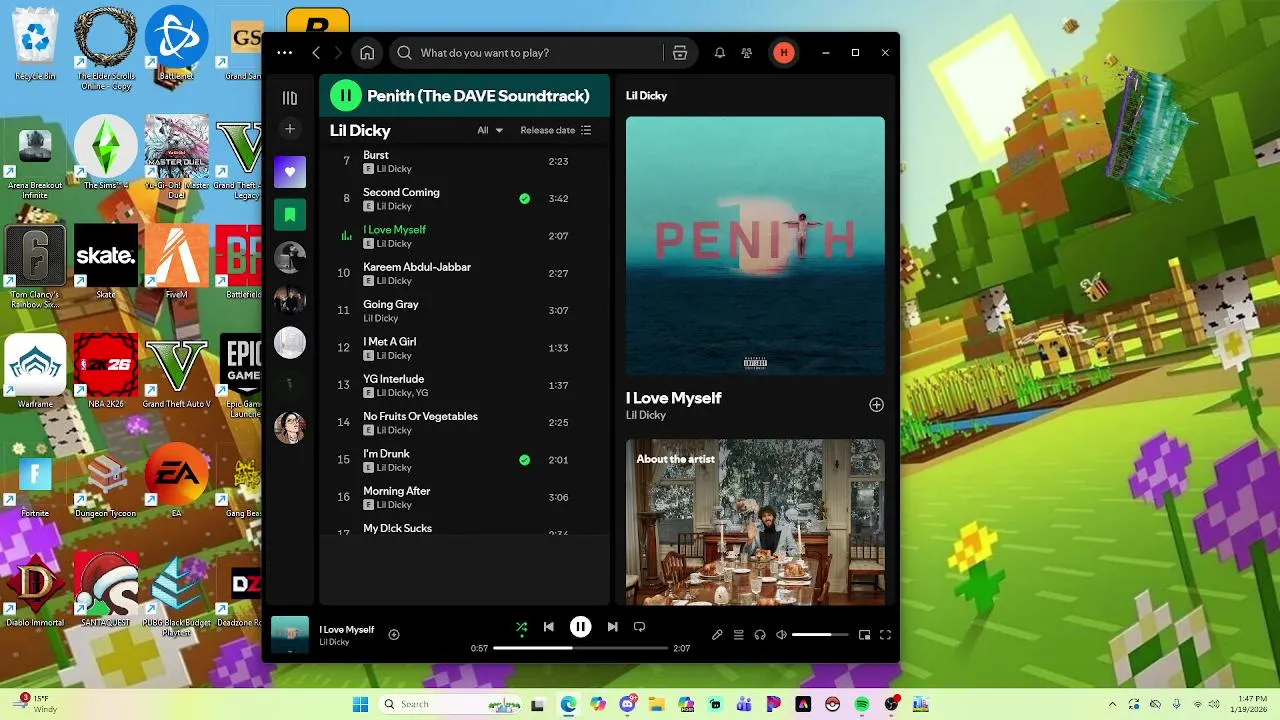Toggle saved checkmark on Second Coming
The image size is (1280, 720).
point(524,199)
